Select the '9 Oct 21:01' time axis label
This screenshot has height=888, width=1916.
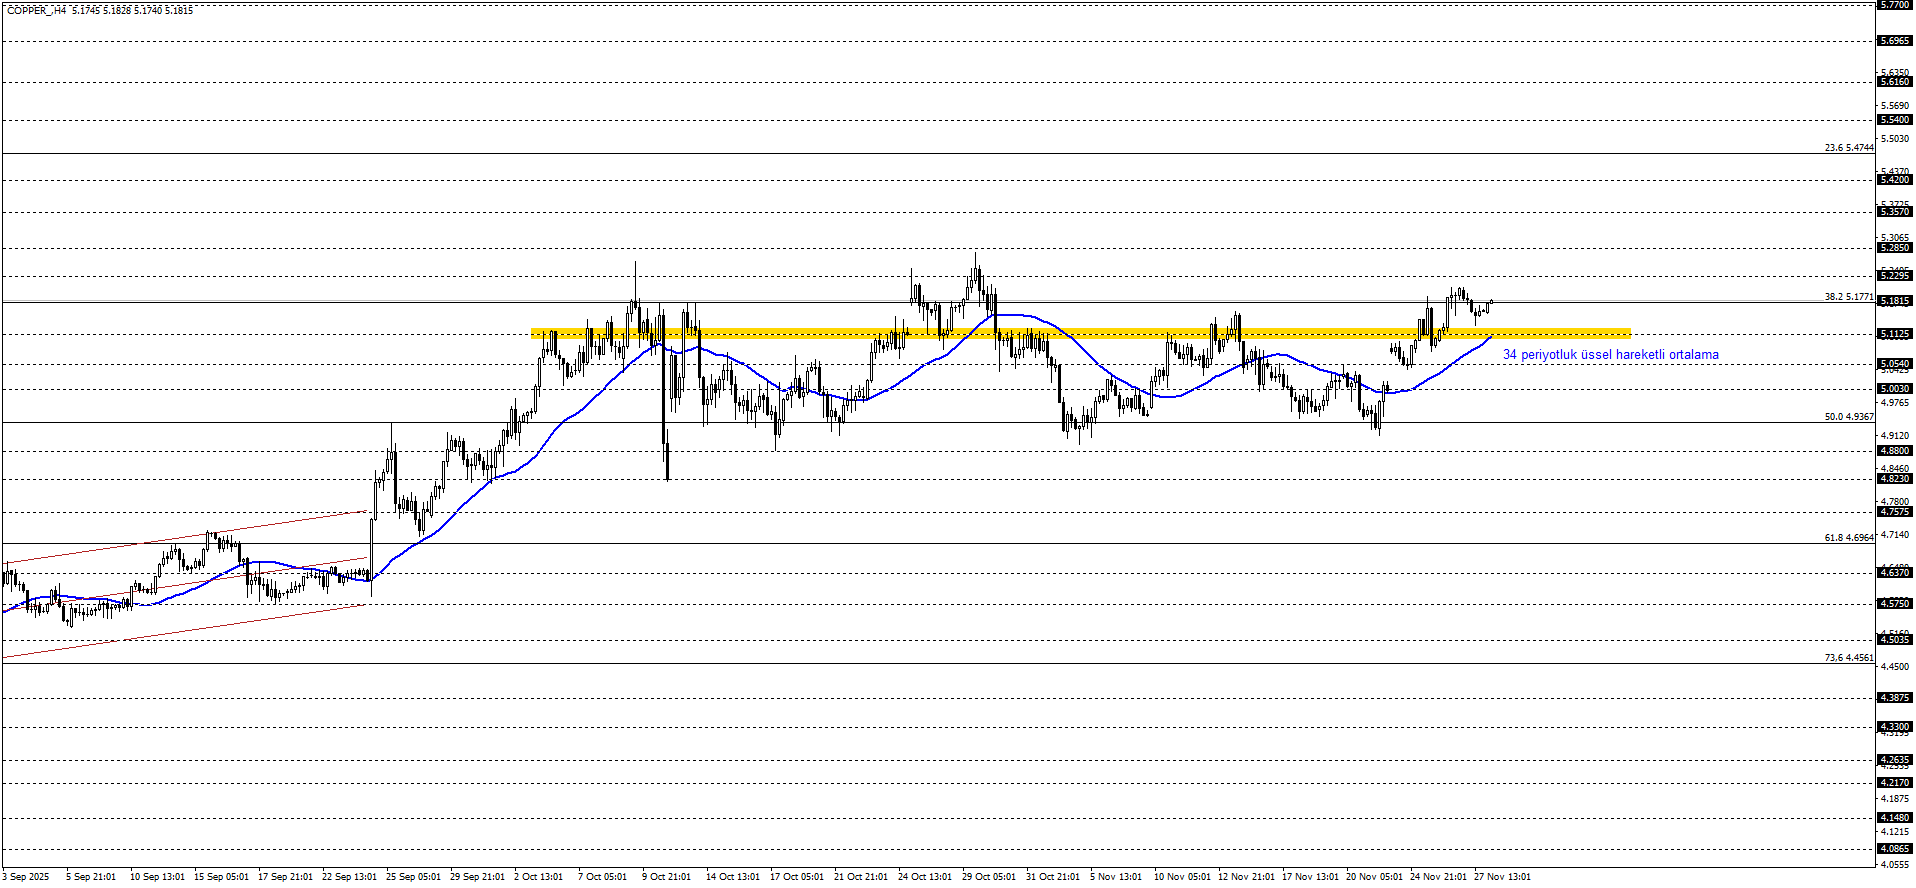666,877
